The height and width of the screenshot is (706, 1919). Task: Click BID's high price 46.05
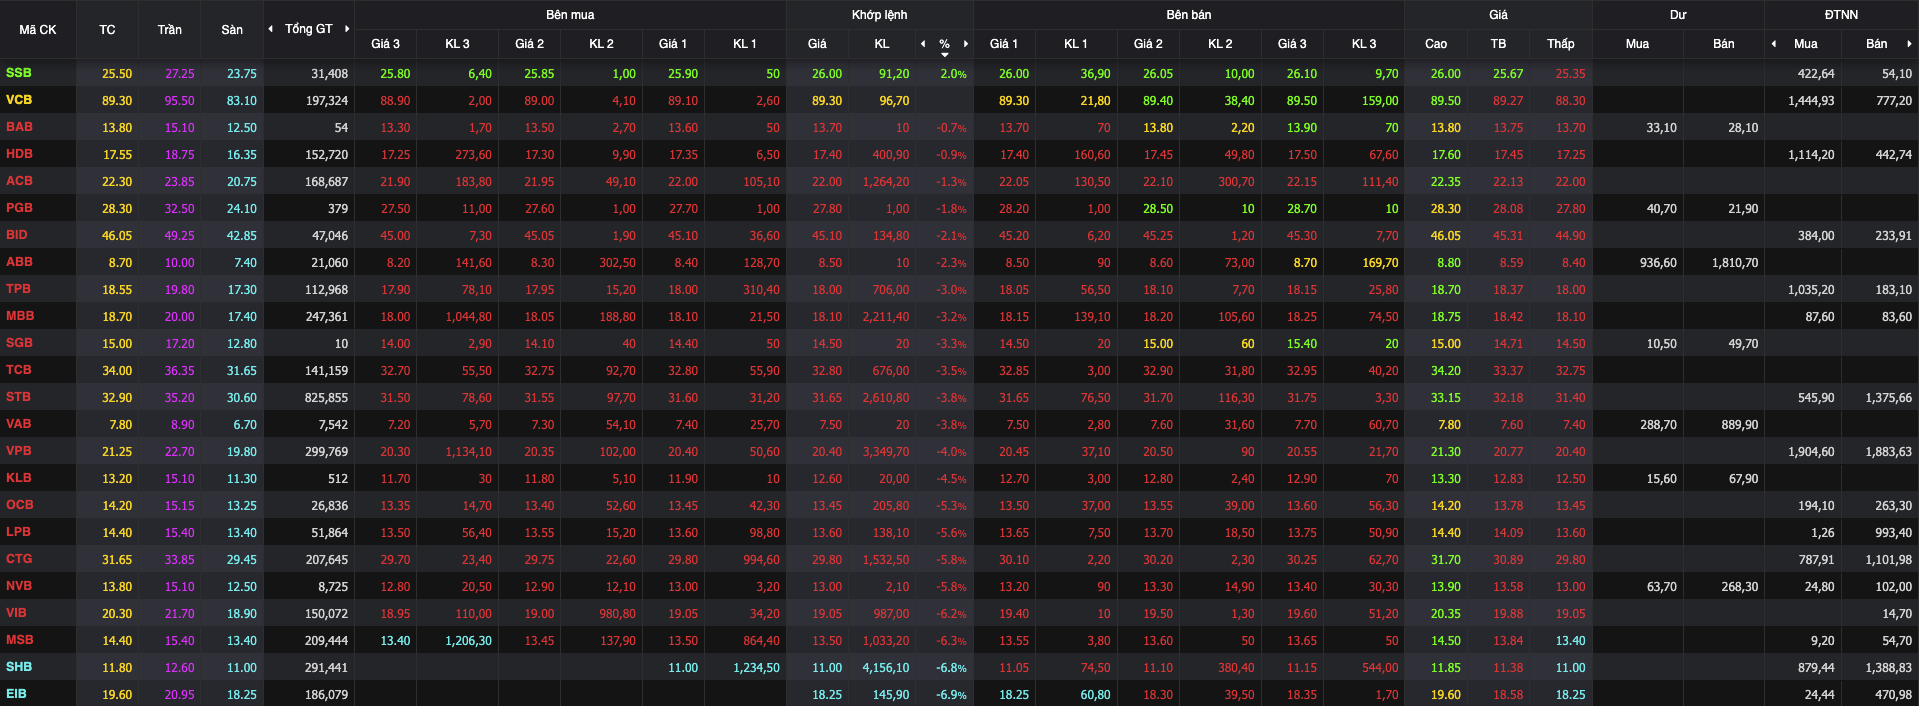1445,236
